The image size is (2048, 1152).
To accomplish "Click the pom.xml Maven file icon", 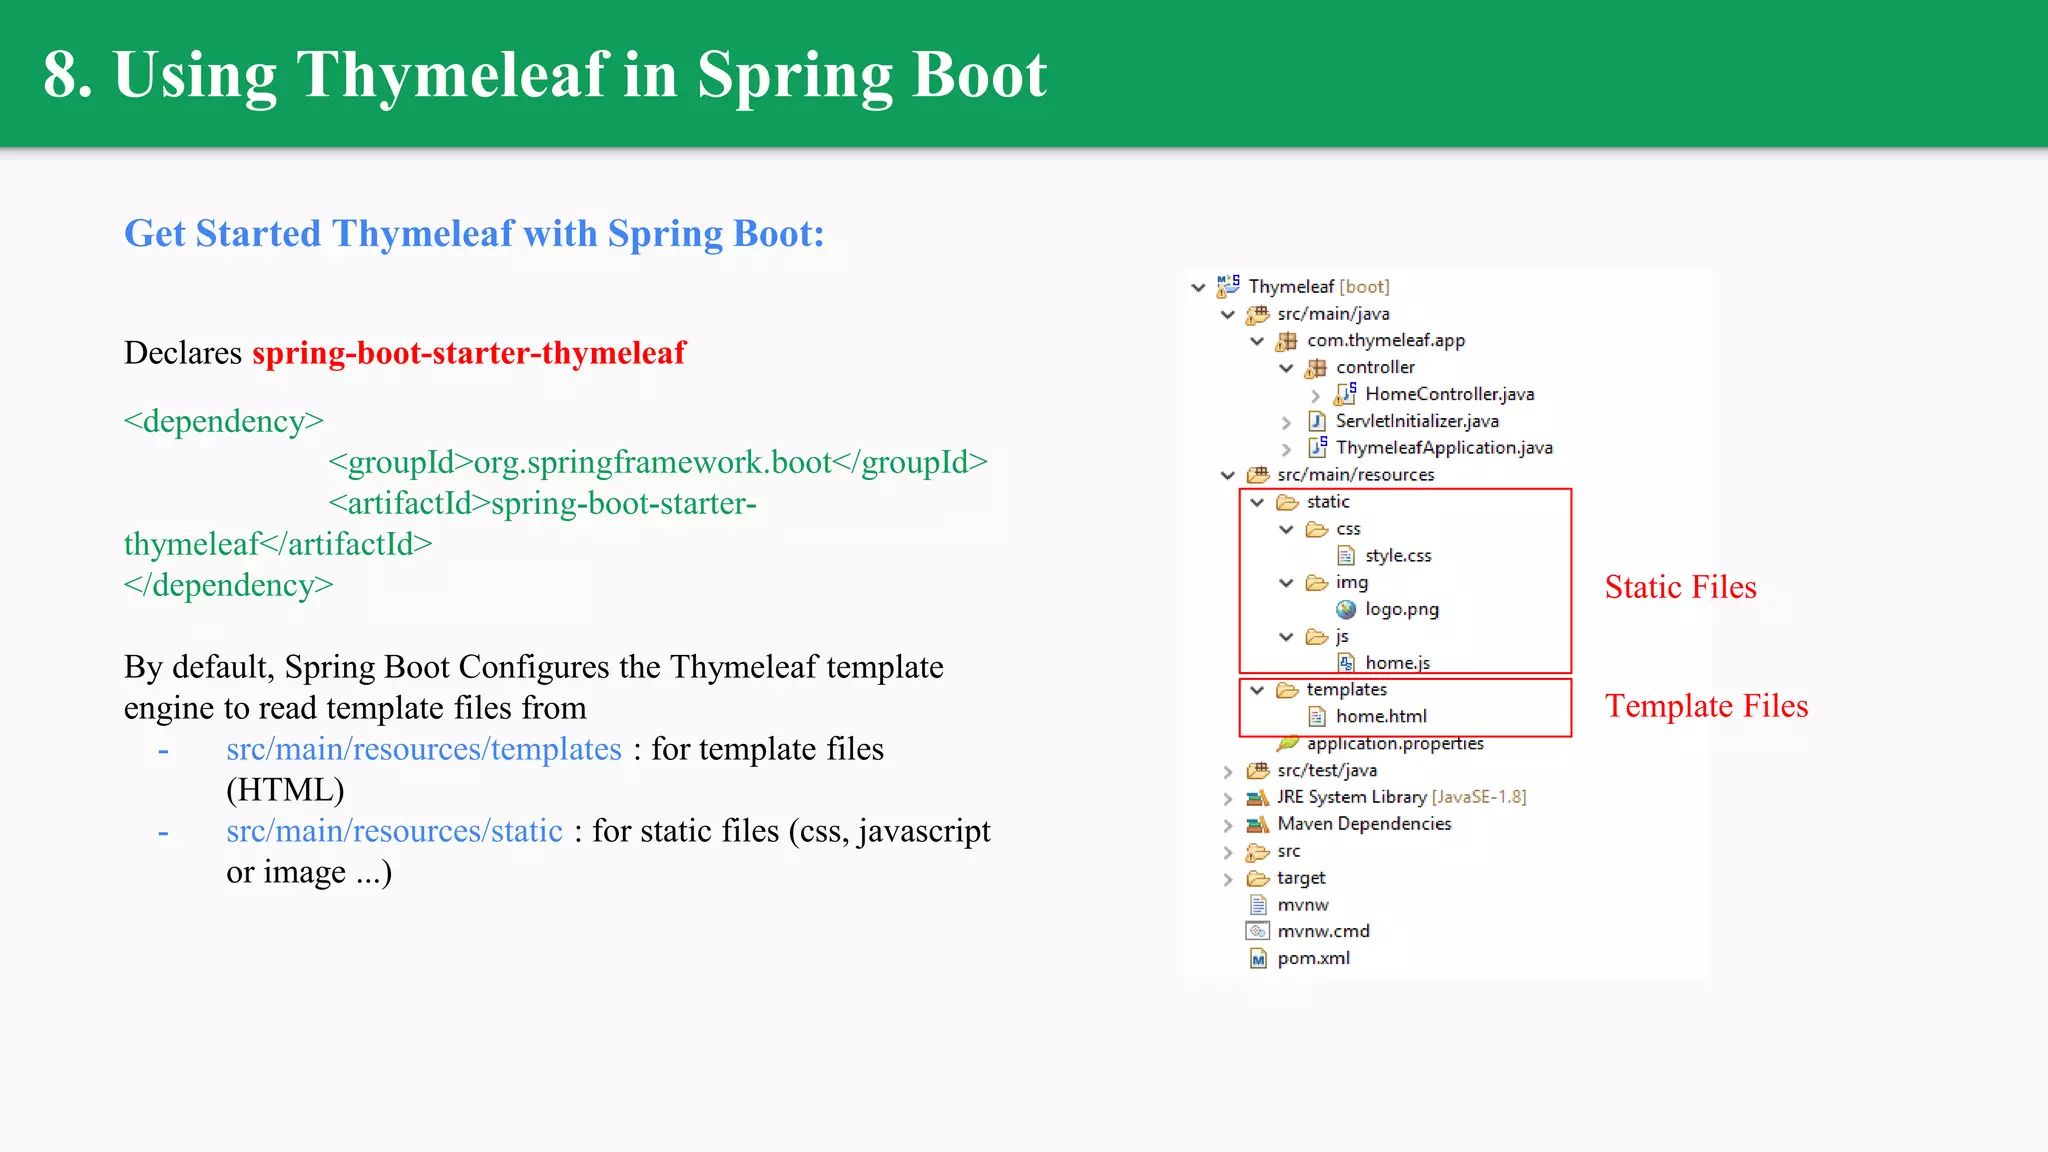I will pyautogui.click(x=1258, y=959).
